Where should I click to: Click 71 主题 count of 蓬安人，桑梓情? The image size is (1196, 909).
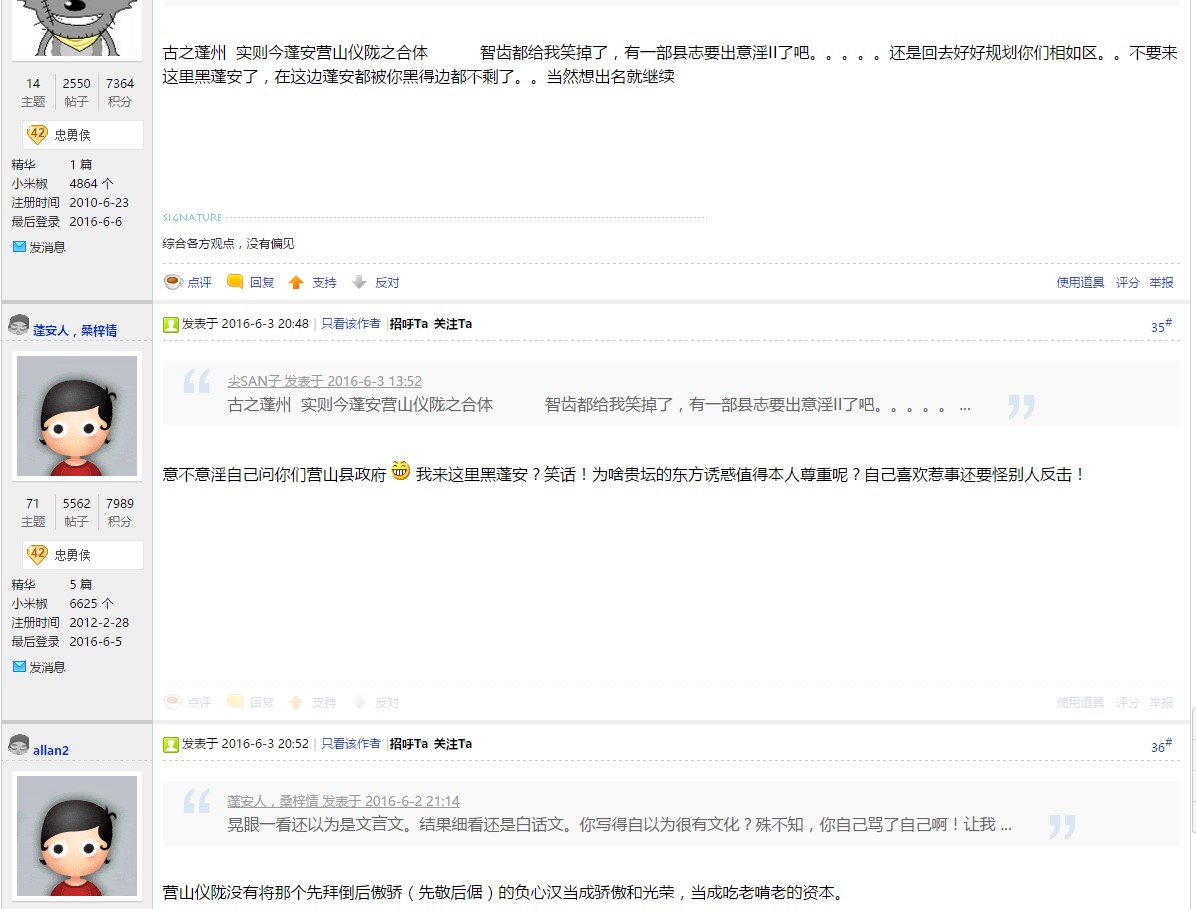(x=33, y=512)
